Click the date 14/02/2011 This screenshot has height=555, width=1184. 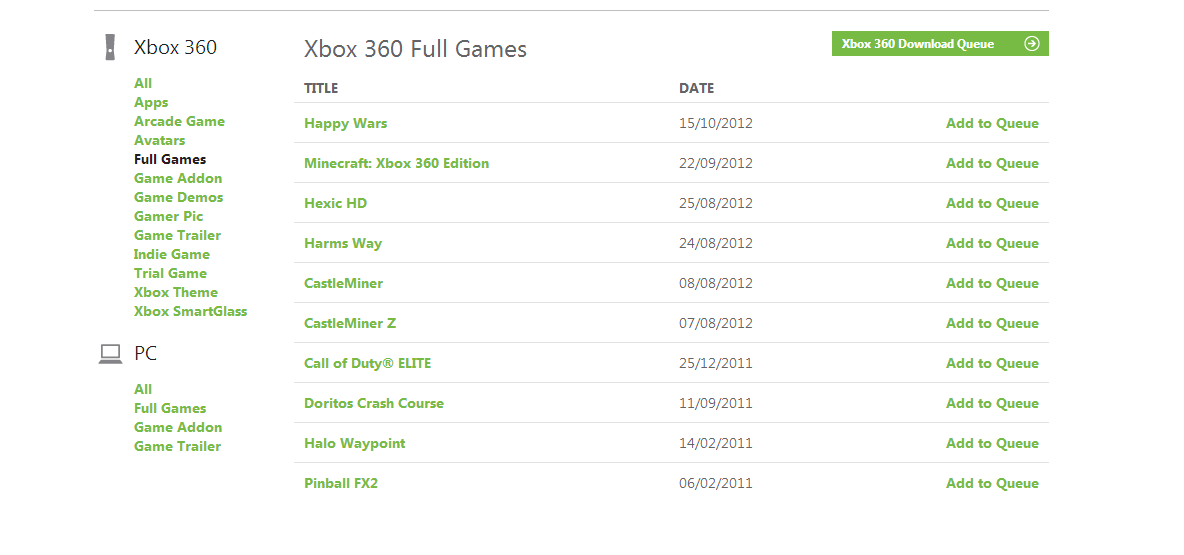coord(716,443)
